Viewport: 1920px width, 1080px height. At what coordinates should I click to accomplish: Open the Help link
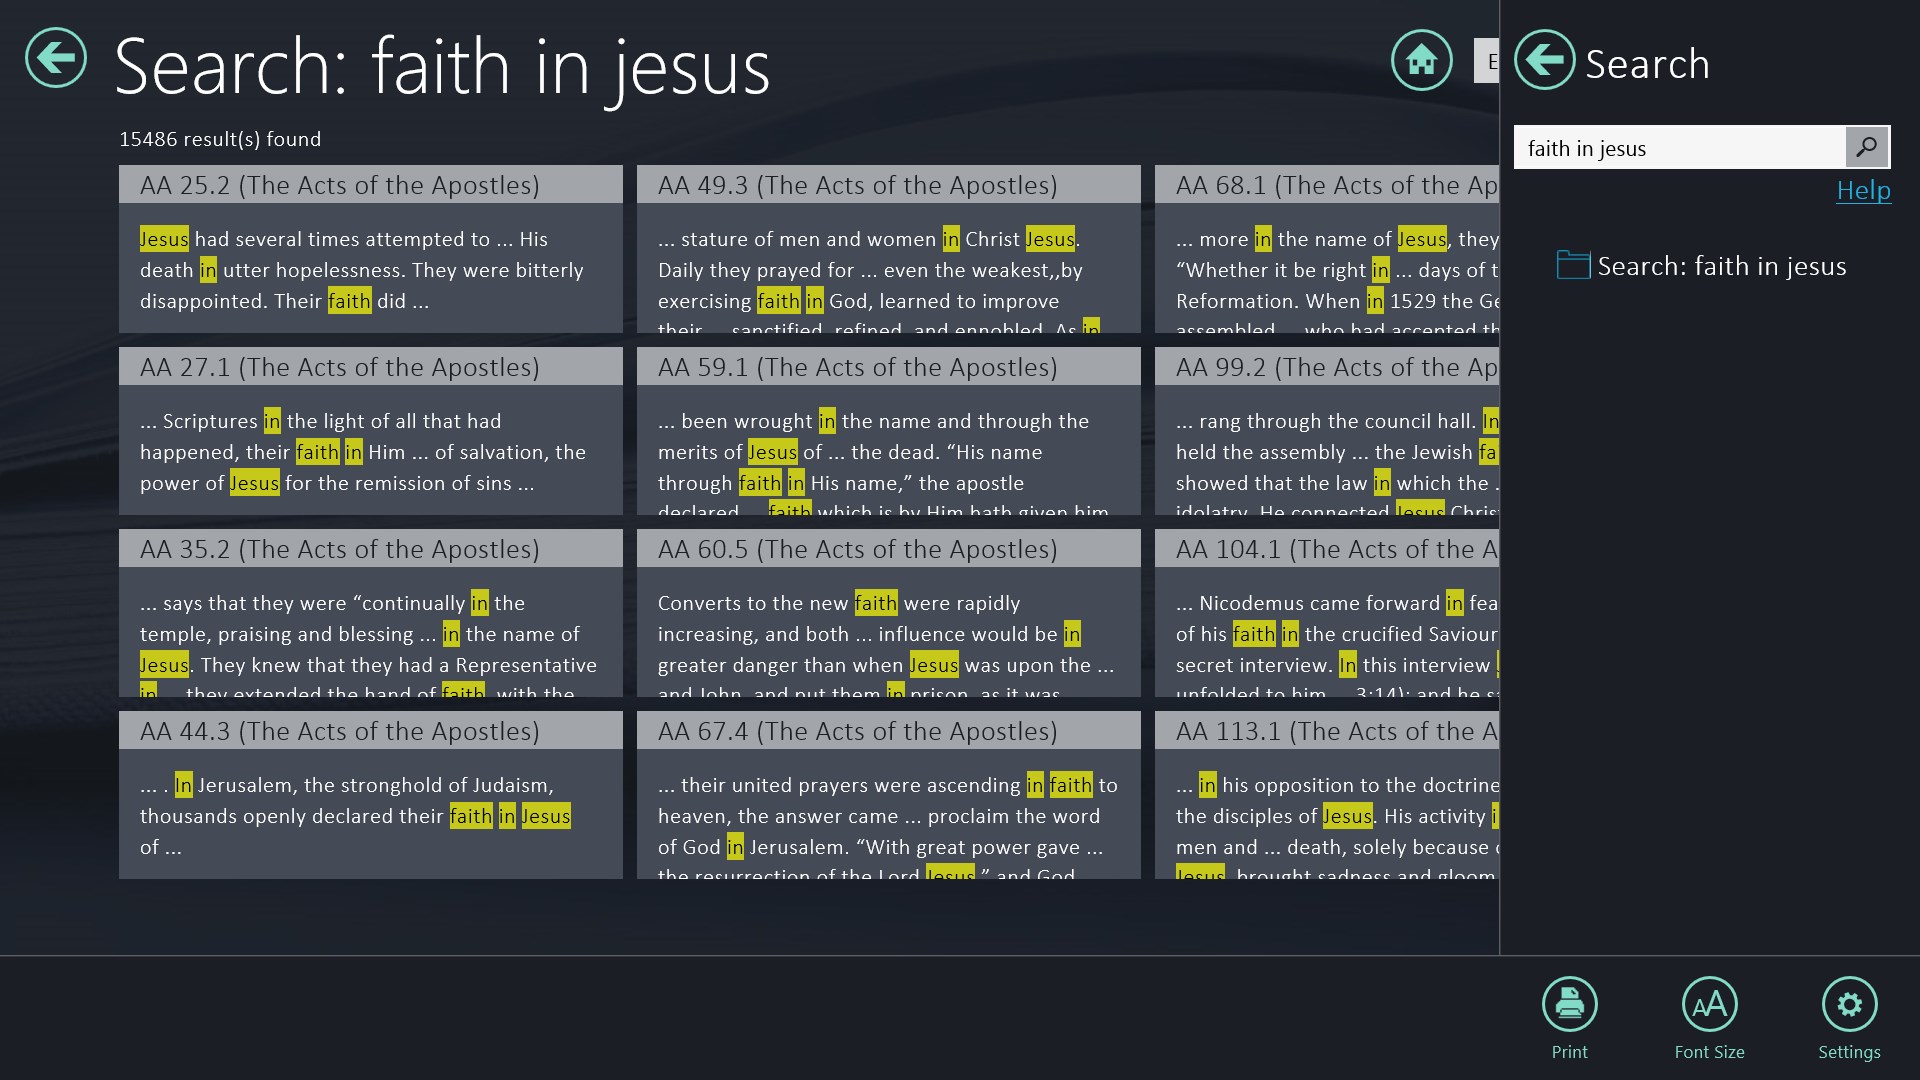(1863, 190)
